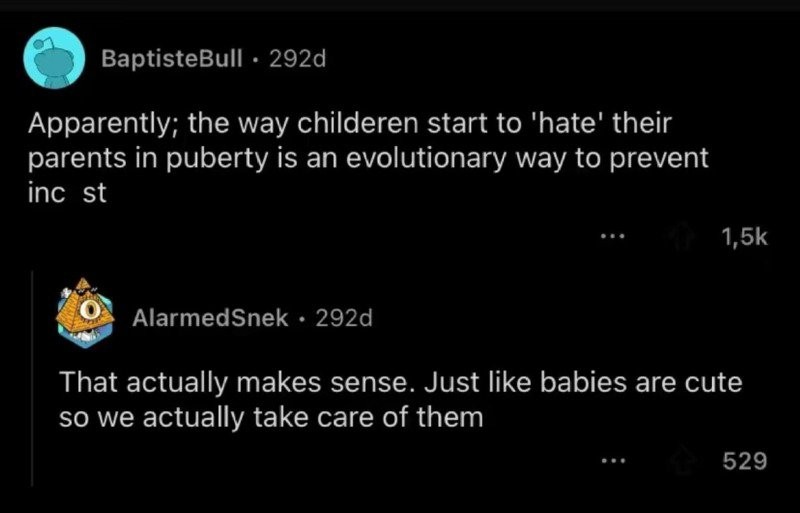This screenshot has height=513, width=800.
Task: Select the 529 vote count
Action: coord(745,461)
